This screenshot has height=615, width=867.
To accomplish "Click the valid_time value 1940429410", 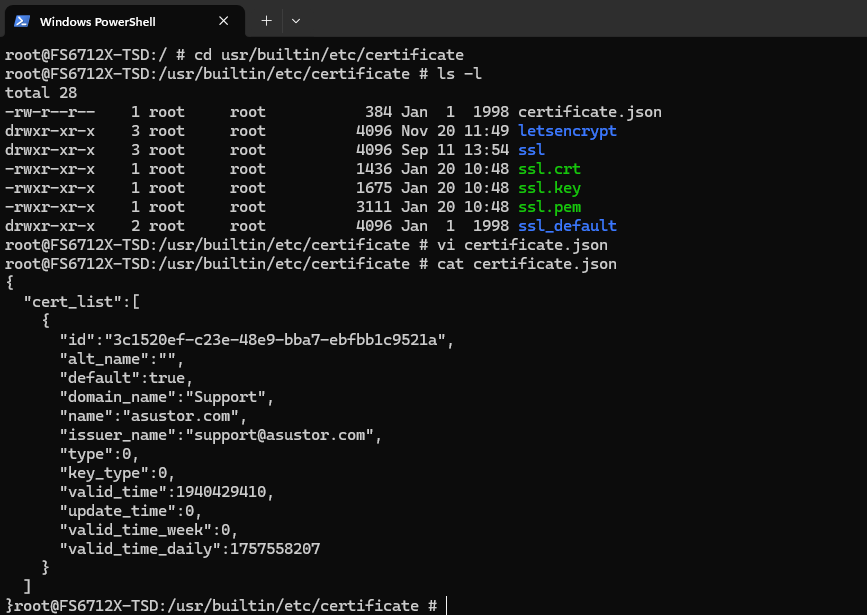I will point(220,492).
